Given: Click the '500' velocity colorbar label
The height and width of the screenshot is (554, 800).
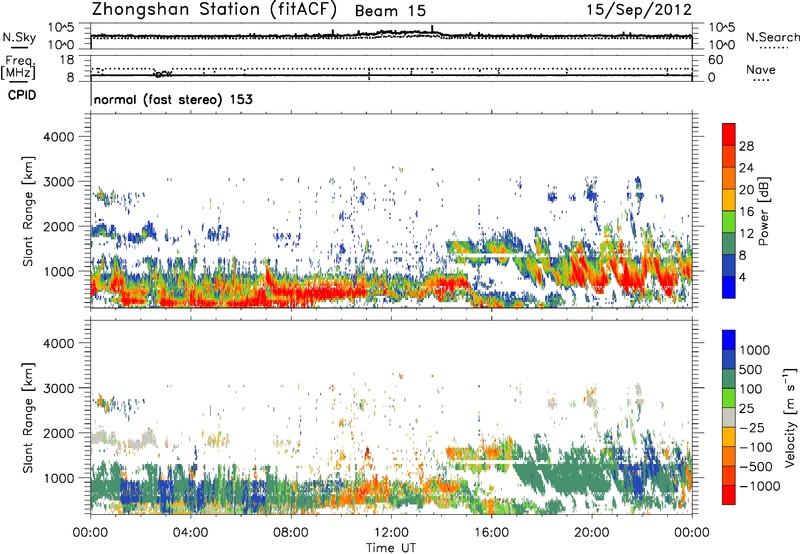Looking at the screenshot, I should pos(751,370).
